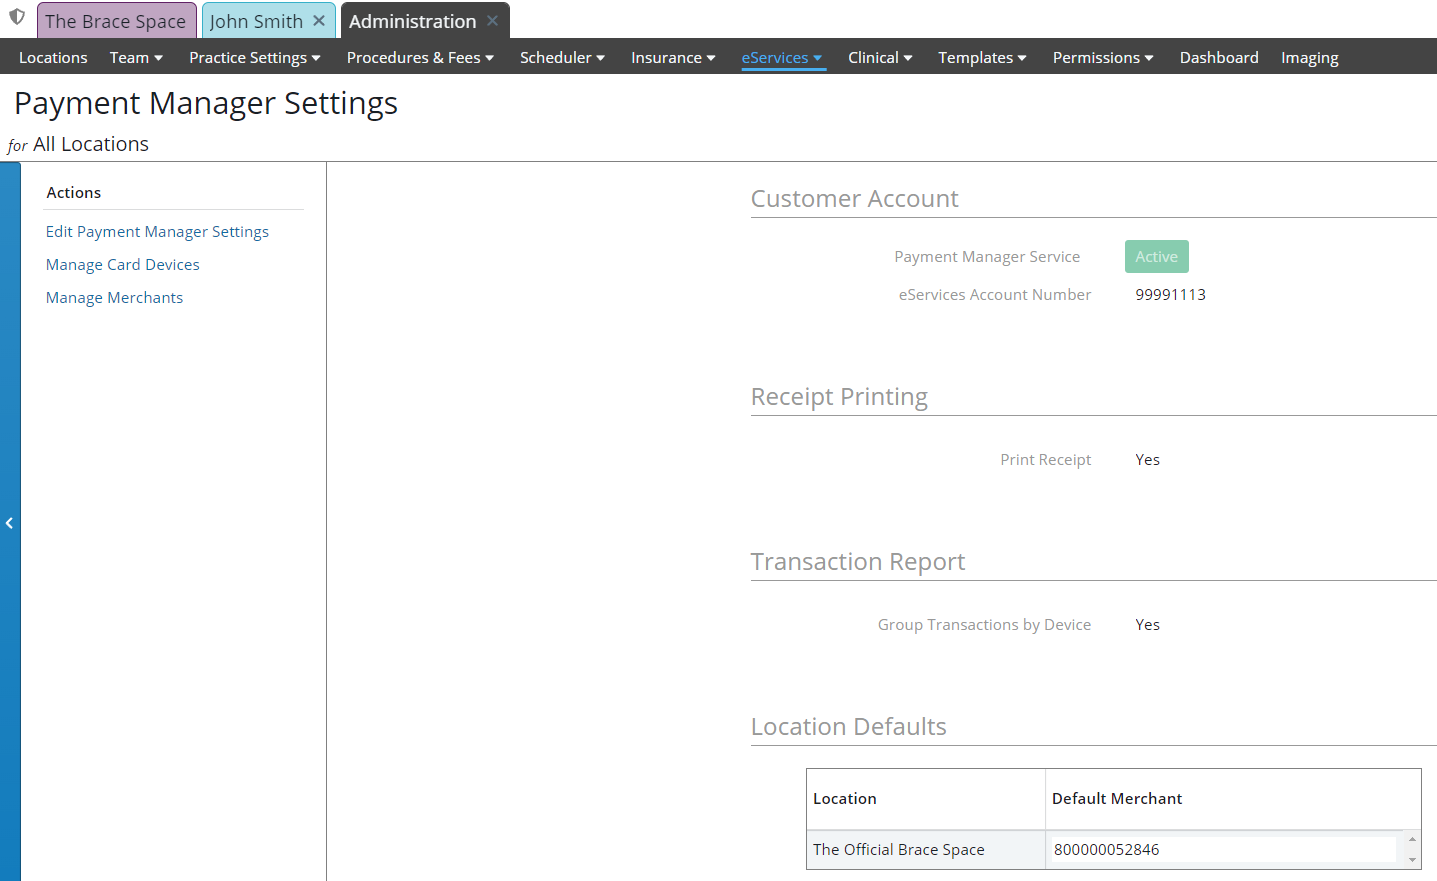Screen dimensions: 1437x881
Task: Open the eServices dropdown
Action: pyautogui.click(x=782, y=58)
